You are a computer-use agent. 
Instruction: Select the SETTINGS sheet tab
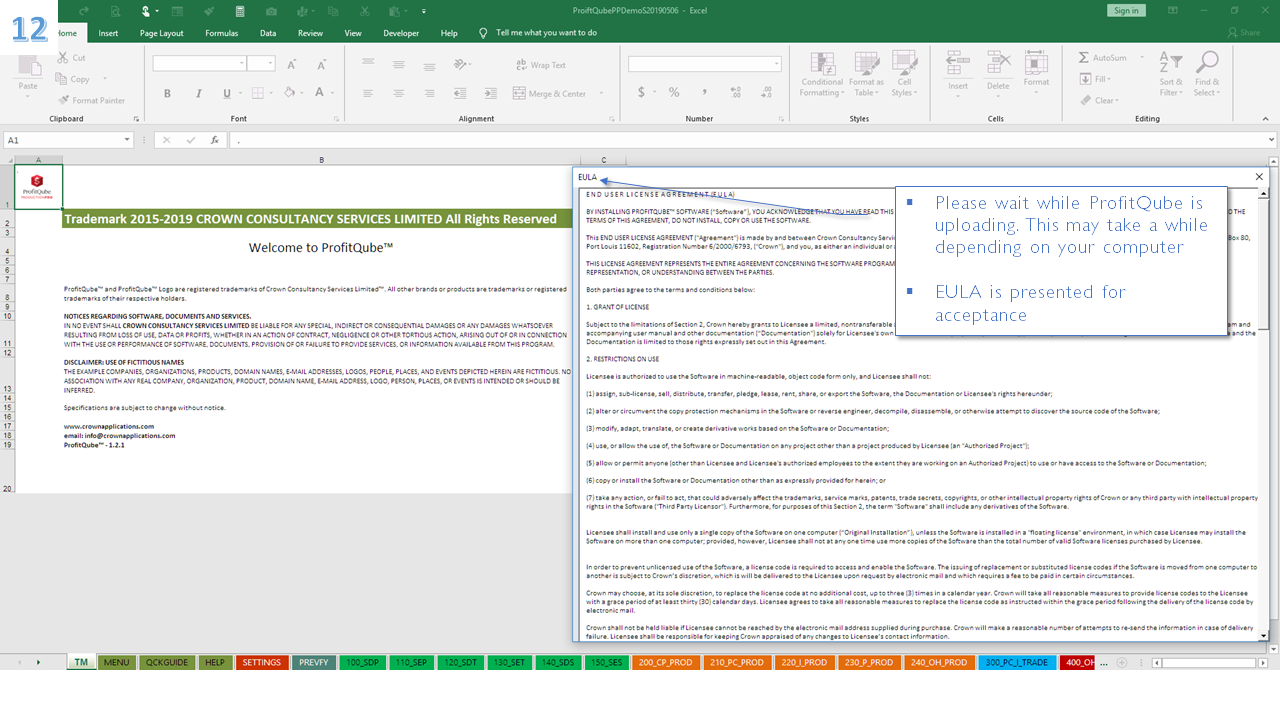[x=262, y=662]
